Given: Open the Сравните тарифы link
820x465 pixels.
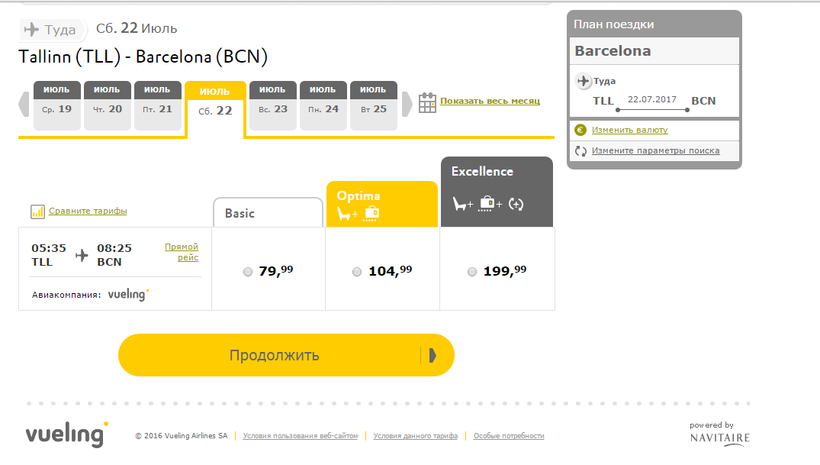Looking at the screenshot, I should 88,211.
